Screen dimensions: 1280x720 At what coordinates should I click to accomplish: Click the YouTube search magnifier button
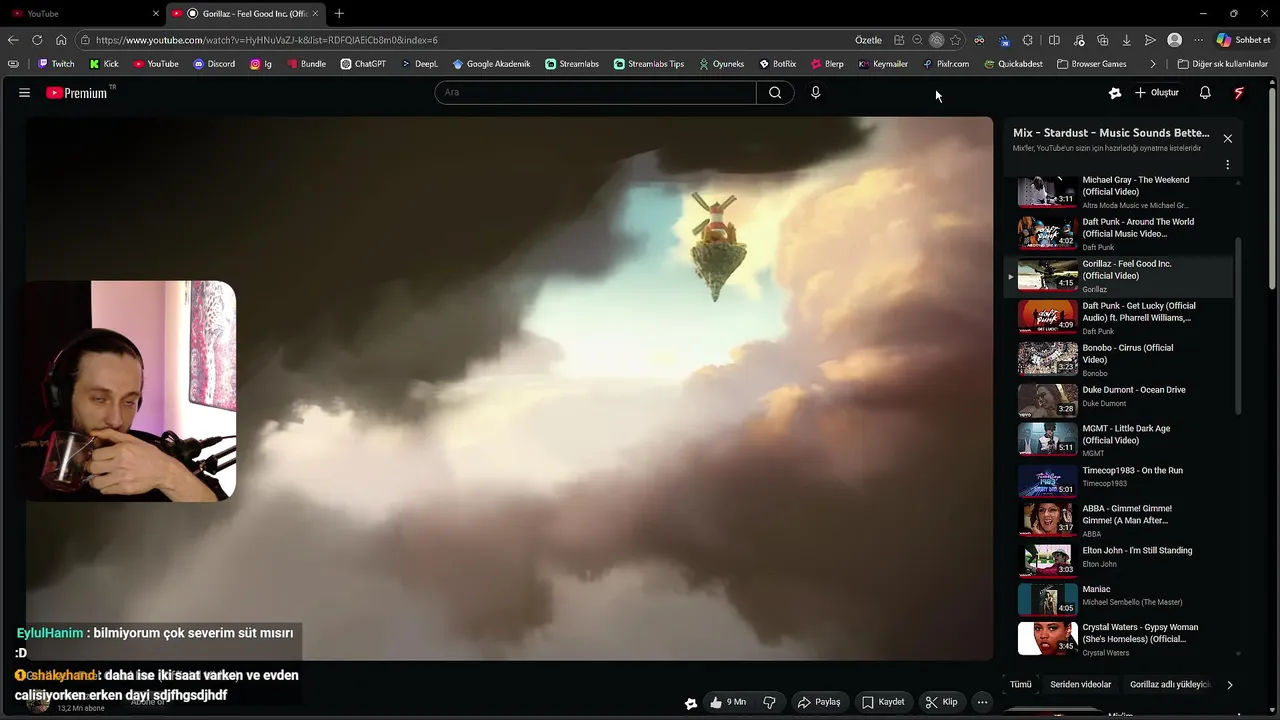pyautogui.click(x=775, y=92)
